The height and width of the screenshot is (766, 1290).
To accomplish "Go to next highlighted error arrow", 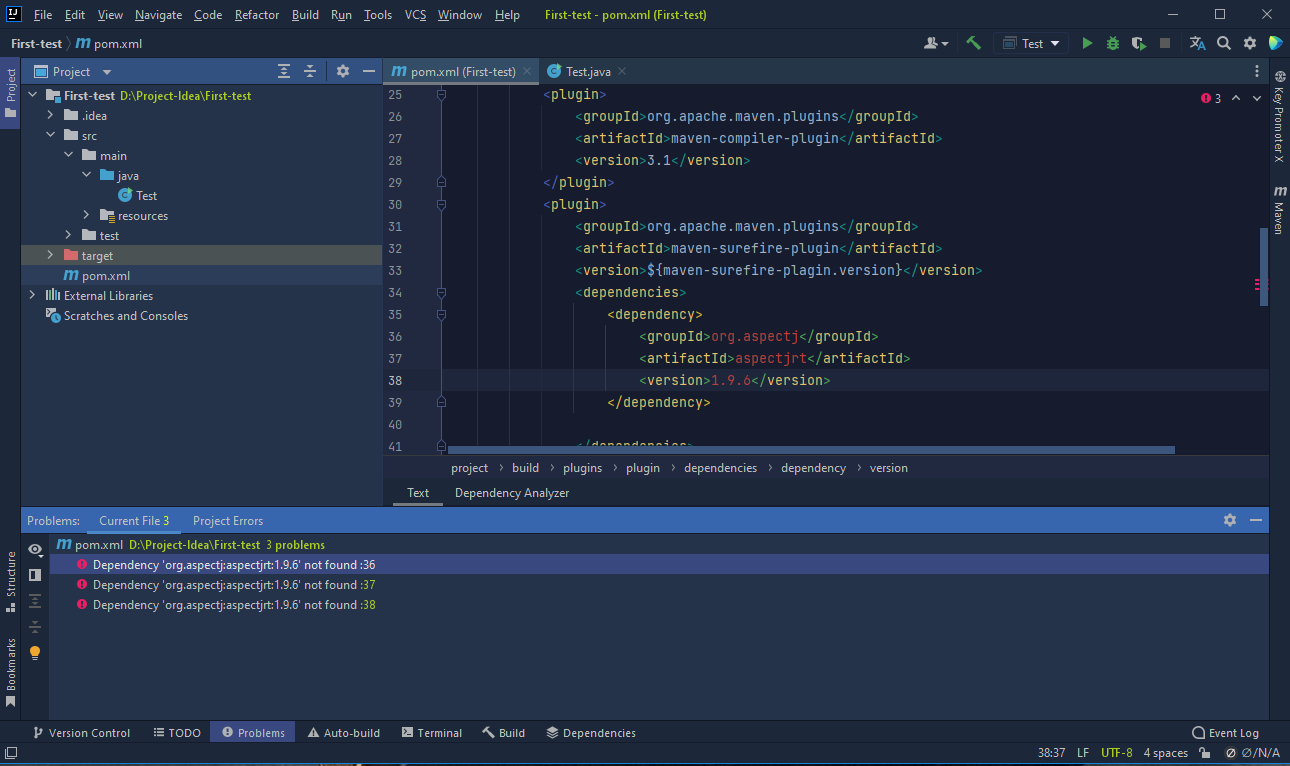I will point(1258,98).
